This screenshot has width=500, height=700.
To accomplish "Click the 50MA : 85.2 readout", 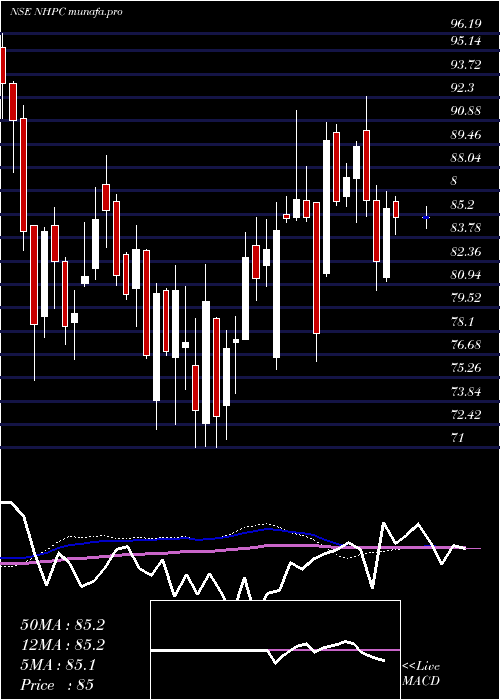I will click(x=62, y=625).
